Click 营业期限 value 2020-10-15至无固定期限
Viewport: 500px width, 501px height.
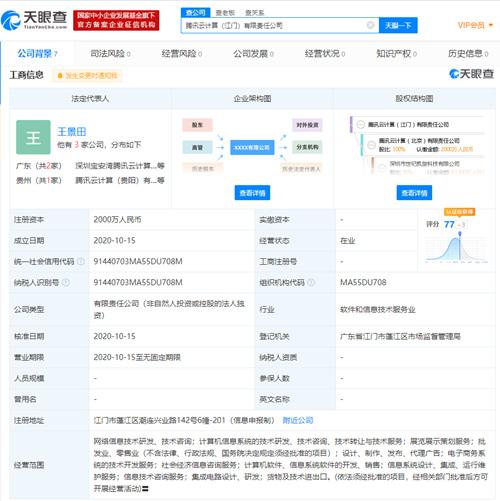coord(137,357)
